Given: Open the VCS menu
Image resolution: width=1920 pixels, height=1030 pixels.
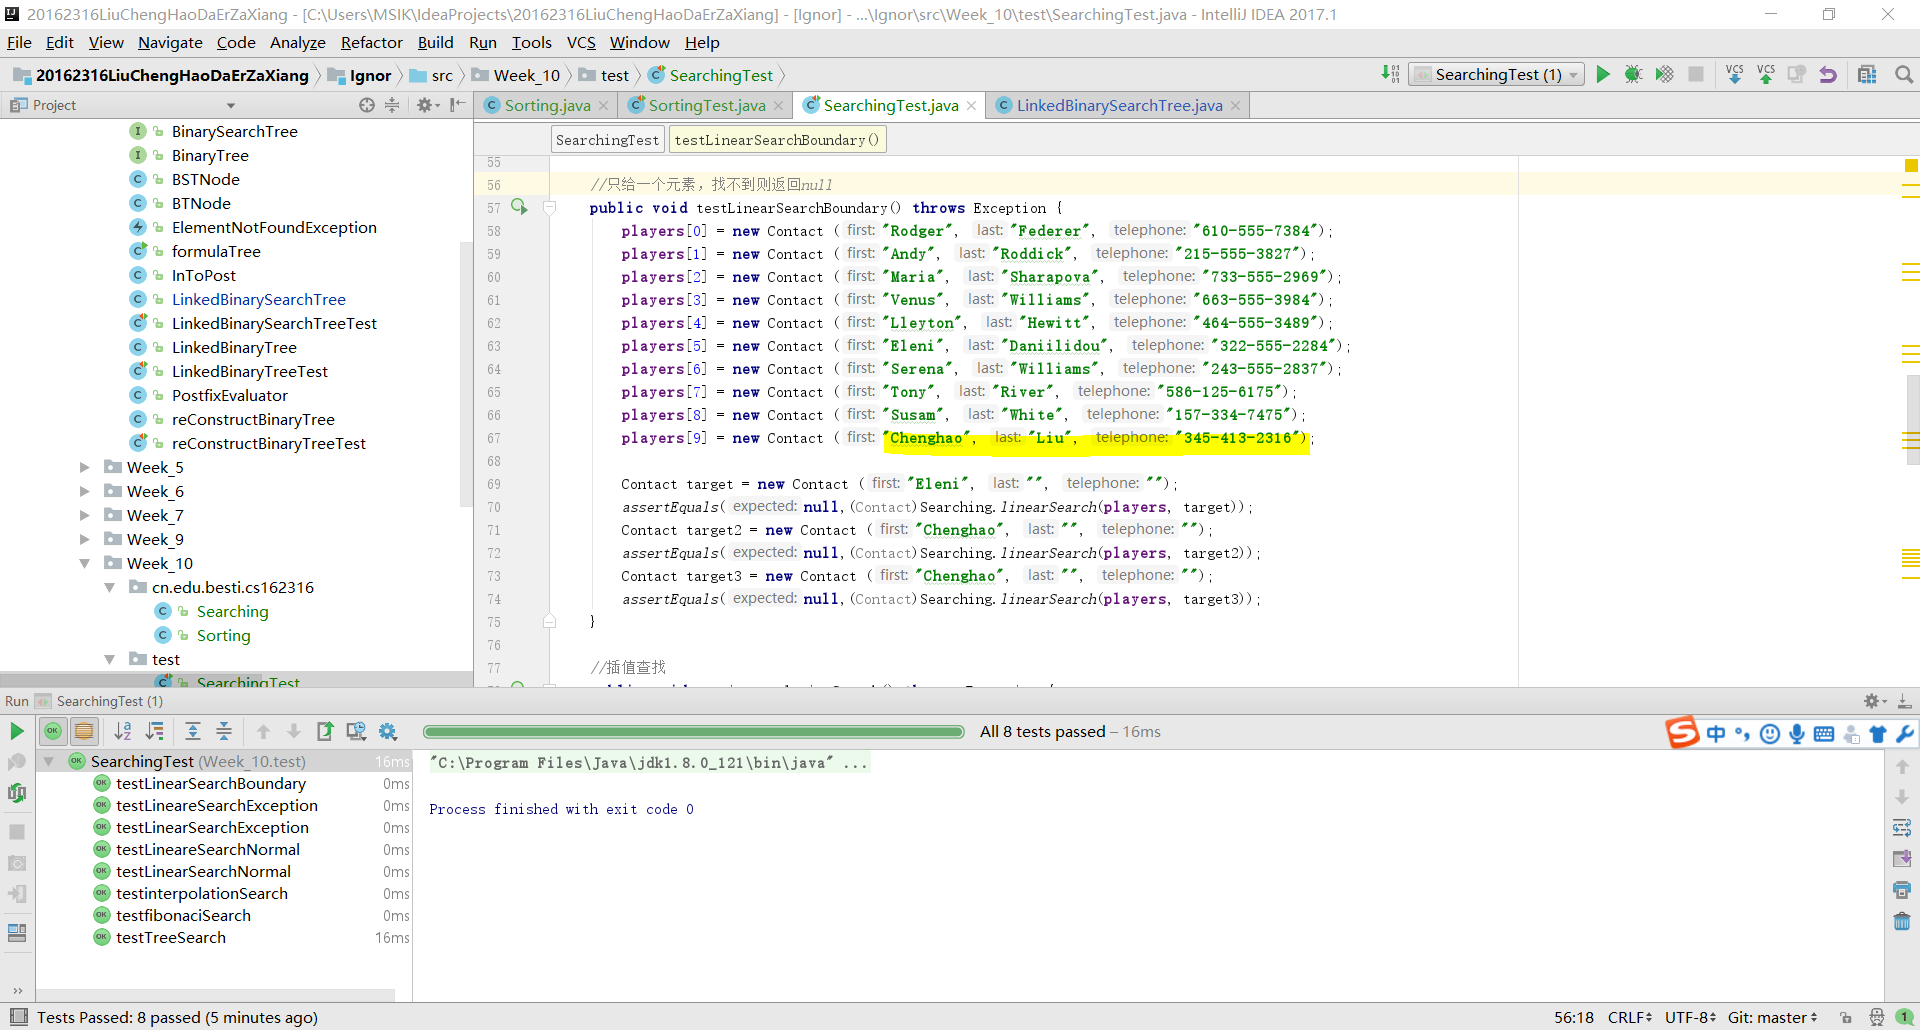Looking at the screenshot, I should [581, 42].
